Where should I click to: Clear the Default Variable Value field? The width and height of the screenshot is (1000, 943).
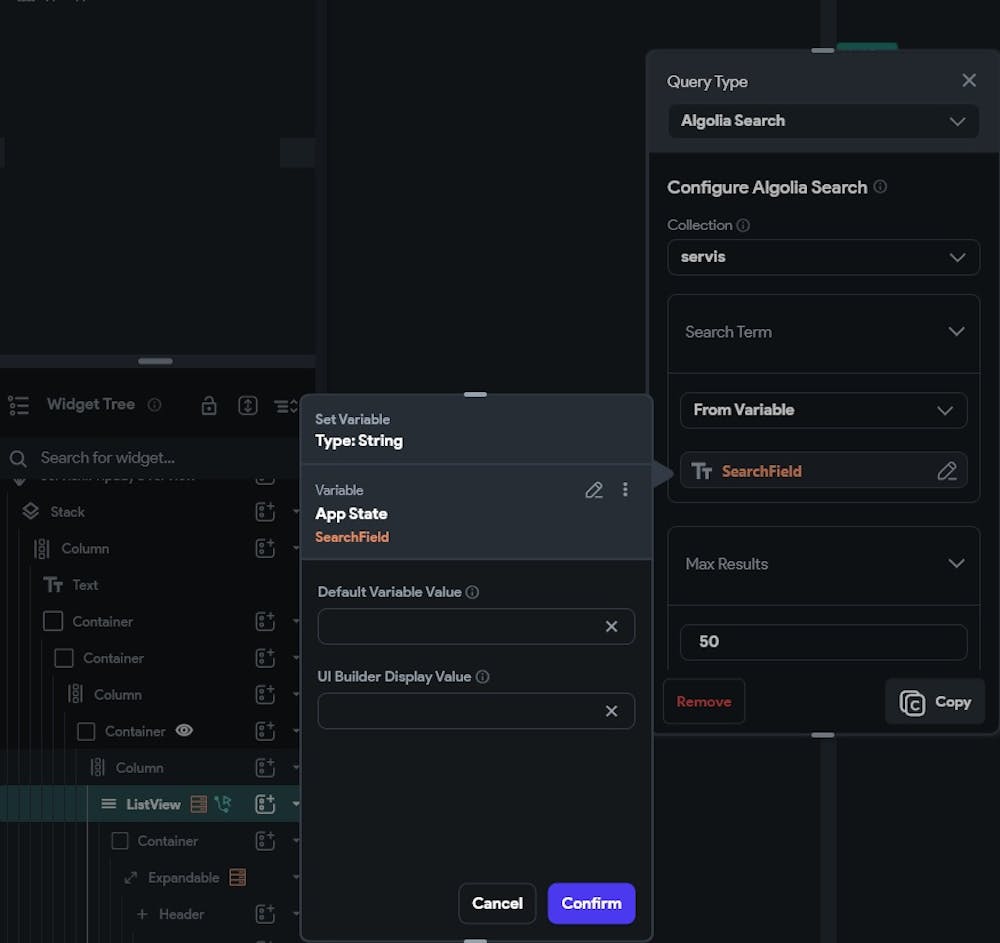tap(611, 627)
